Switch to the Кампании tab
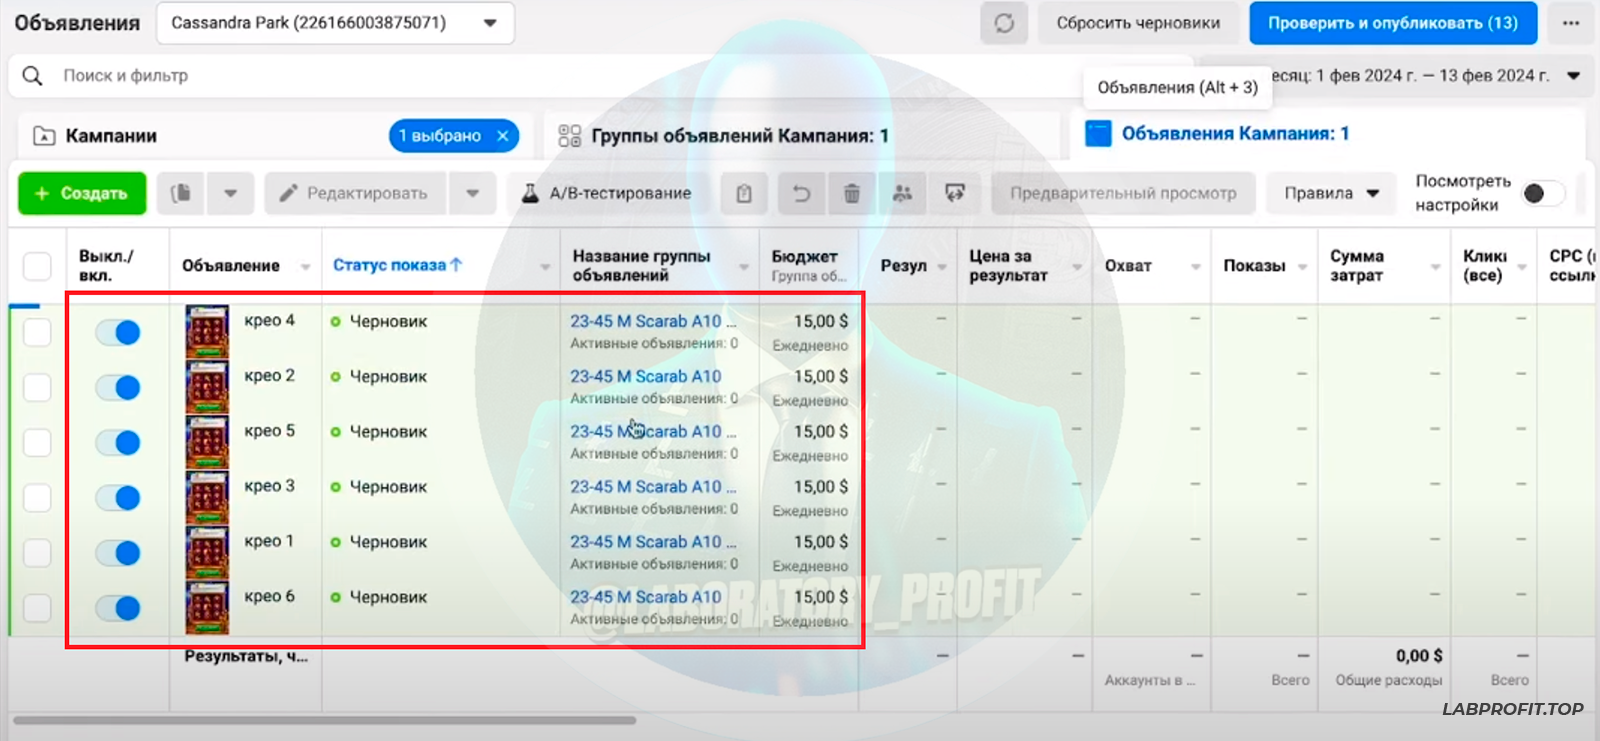Screen dimensions: 1600x741 (x=110, y=136)
